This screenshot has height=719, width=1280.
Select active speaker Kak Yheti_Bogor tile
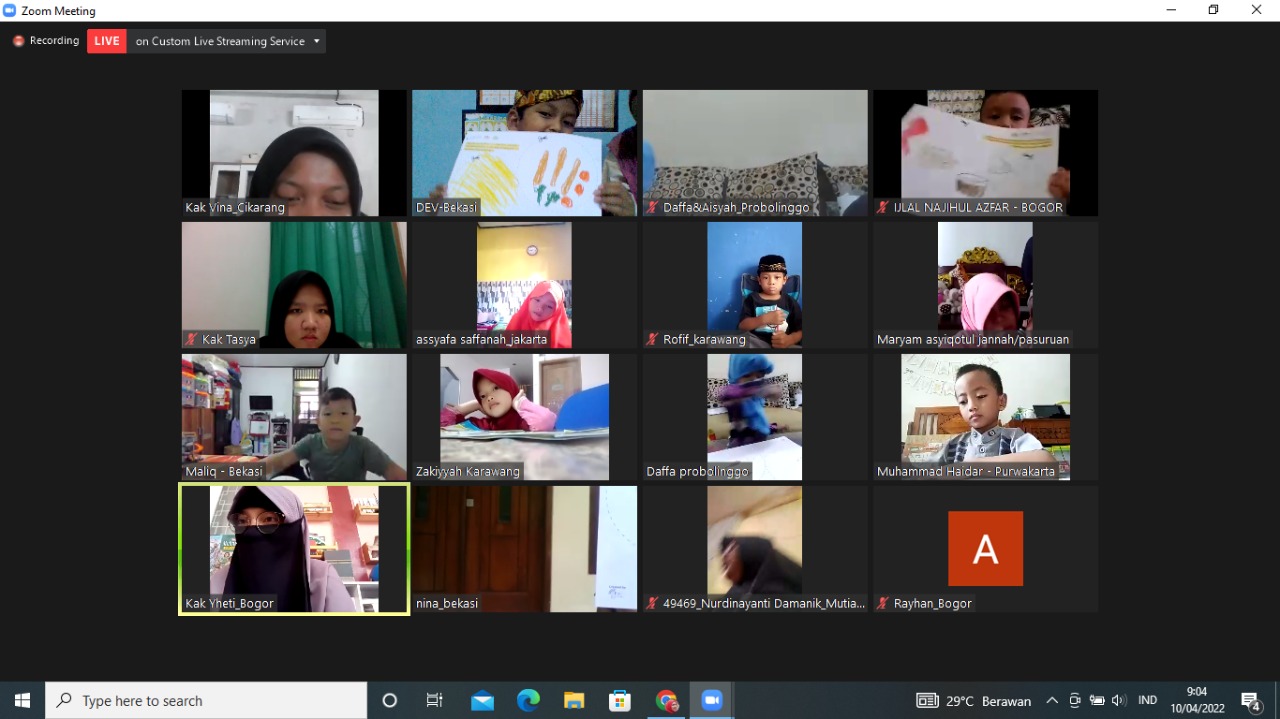pos(294,548)
